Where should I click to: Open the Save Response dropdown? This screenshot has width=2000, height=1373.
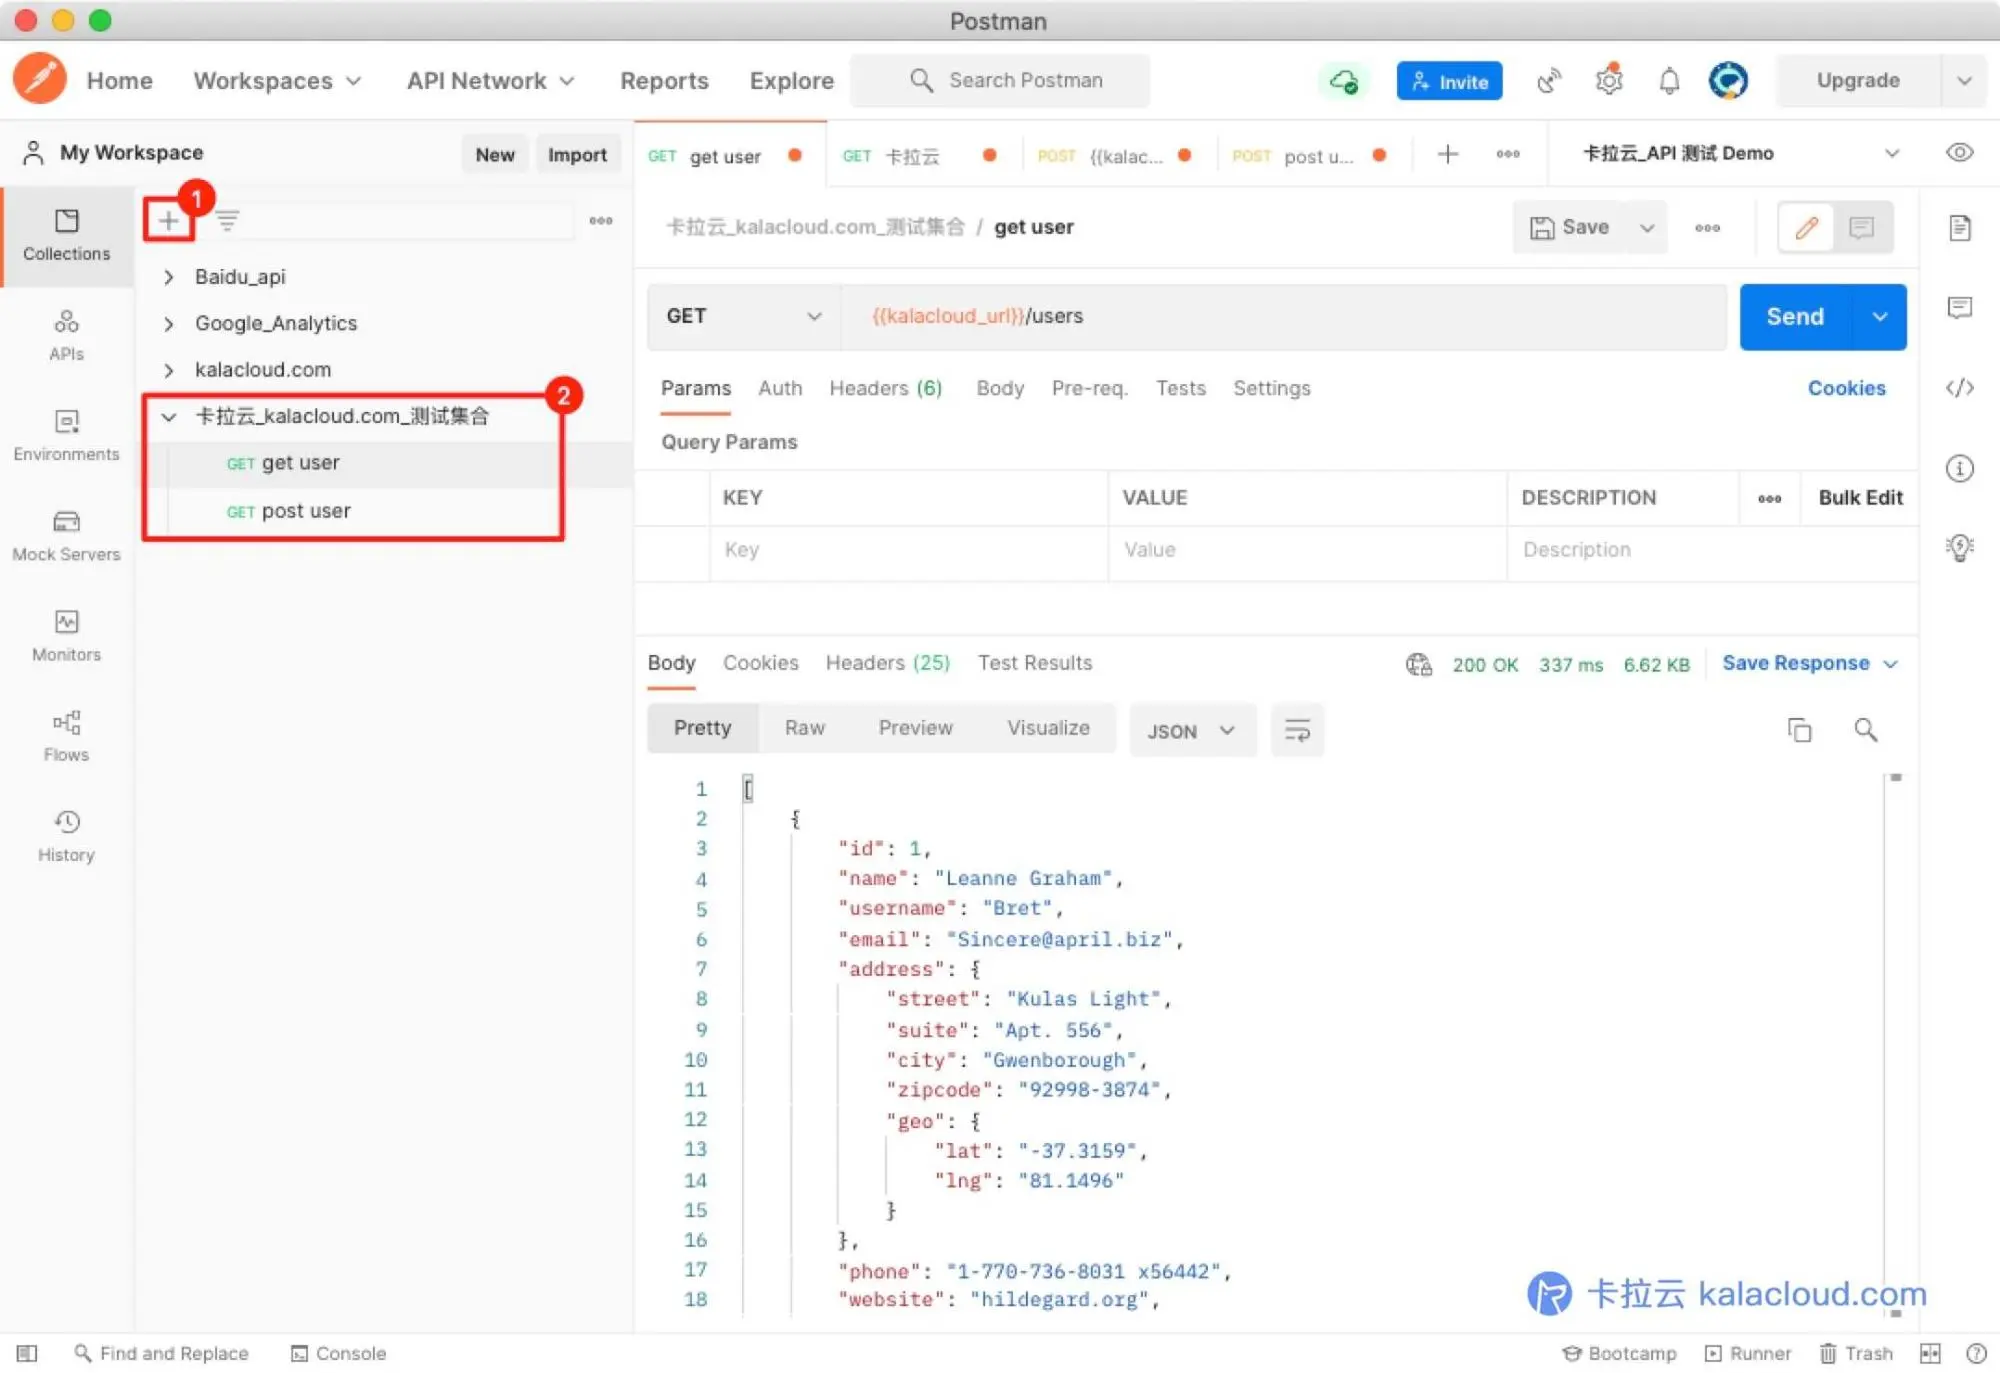coord(1809,663)
